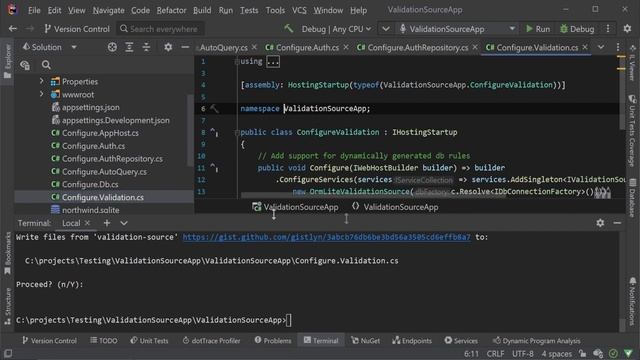The width and height of the screenshot is (640, 360).
Task: Navigate forward with the right arrow
Action: click(x=30, y=29)
